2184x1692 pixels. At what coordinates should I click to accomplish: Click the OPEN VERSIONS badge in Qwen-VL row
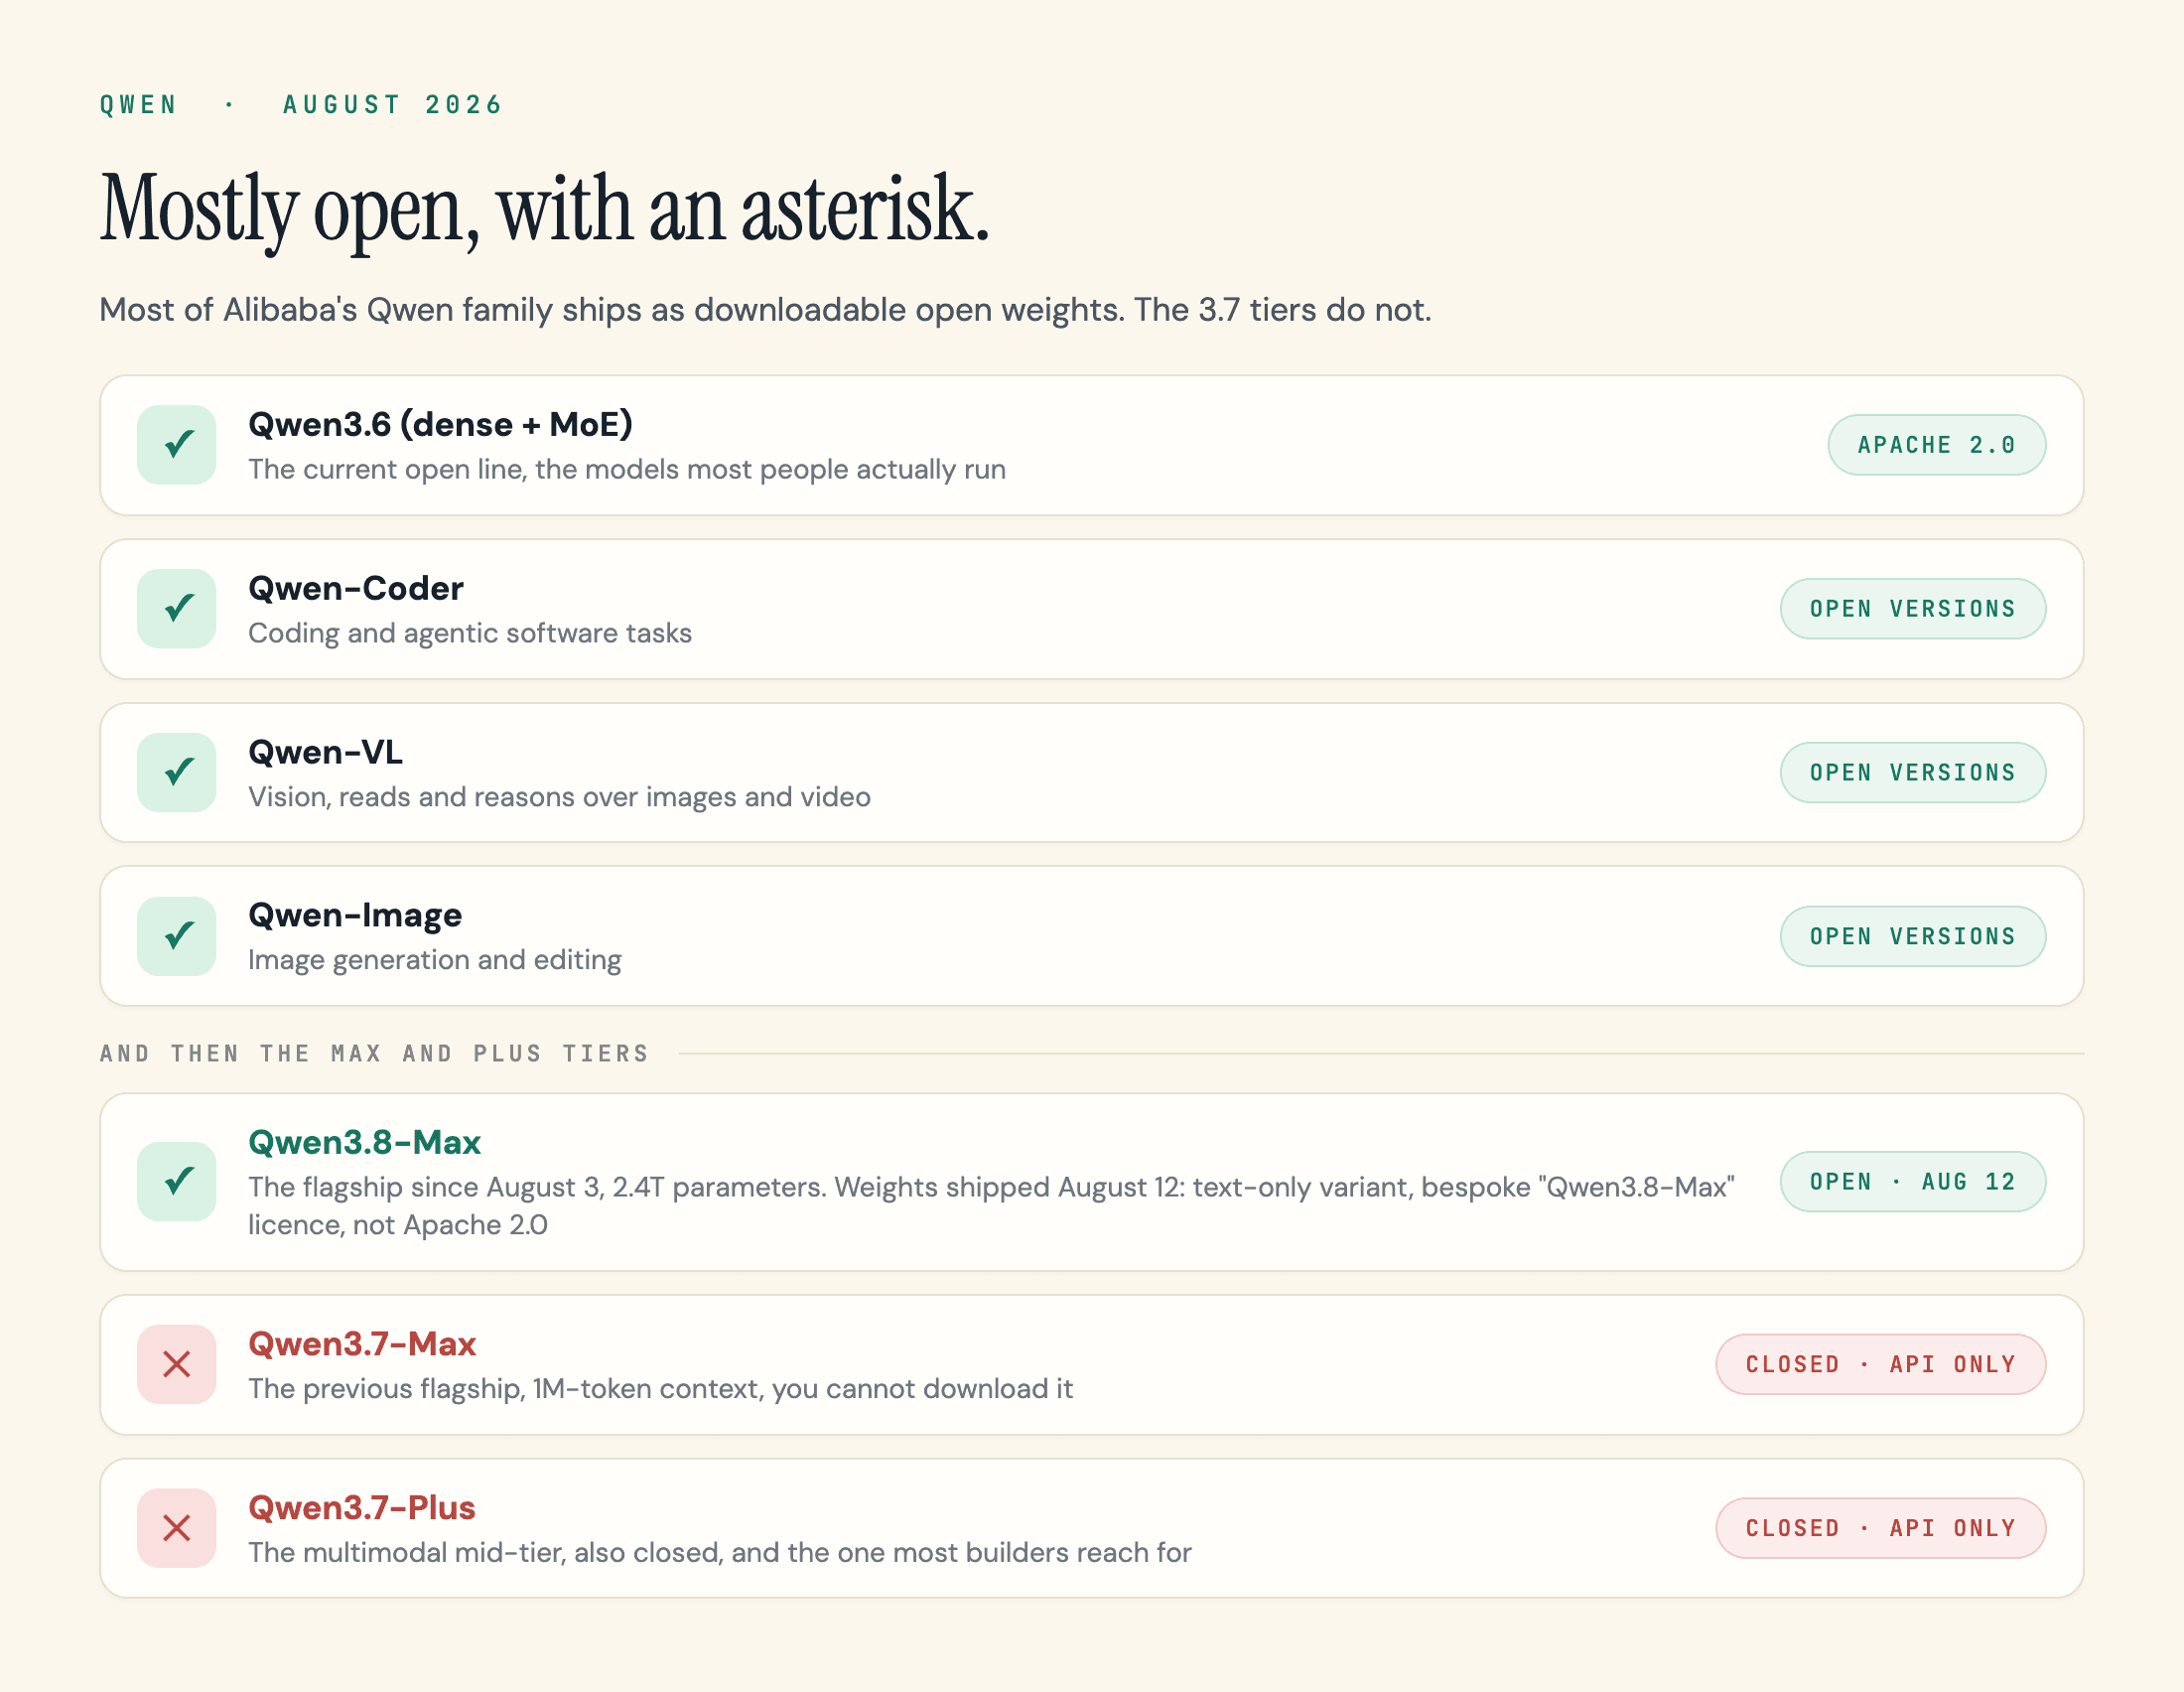1912,772
